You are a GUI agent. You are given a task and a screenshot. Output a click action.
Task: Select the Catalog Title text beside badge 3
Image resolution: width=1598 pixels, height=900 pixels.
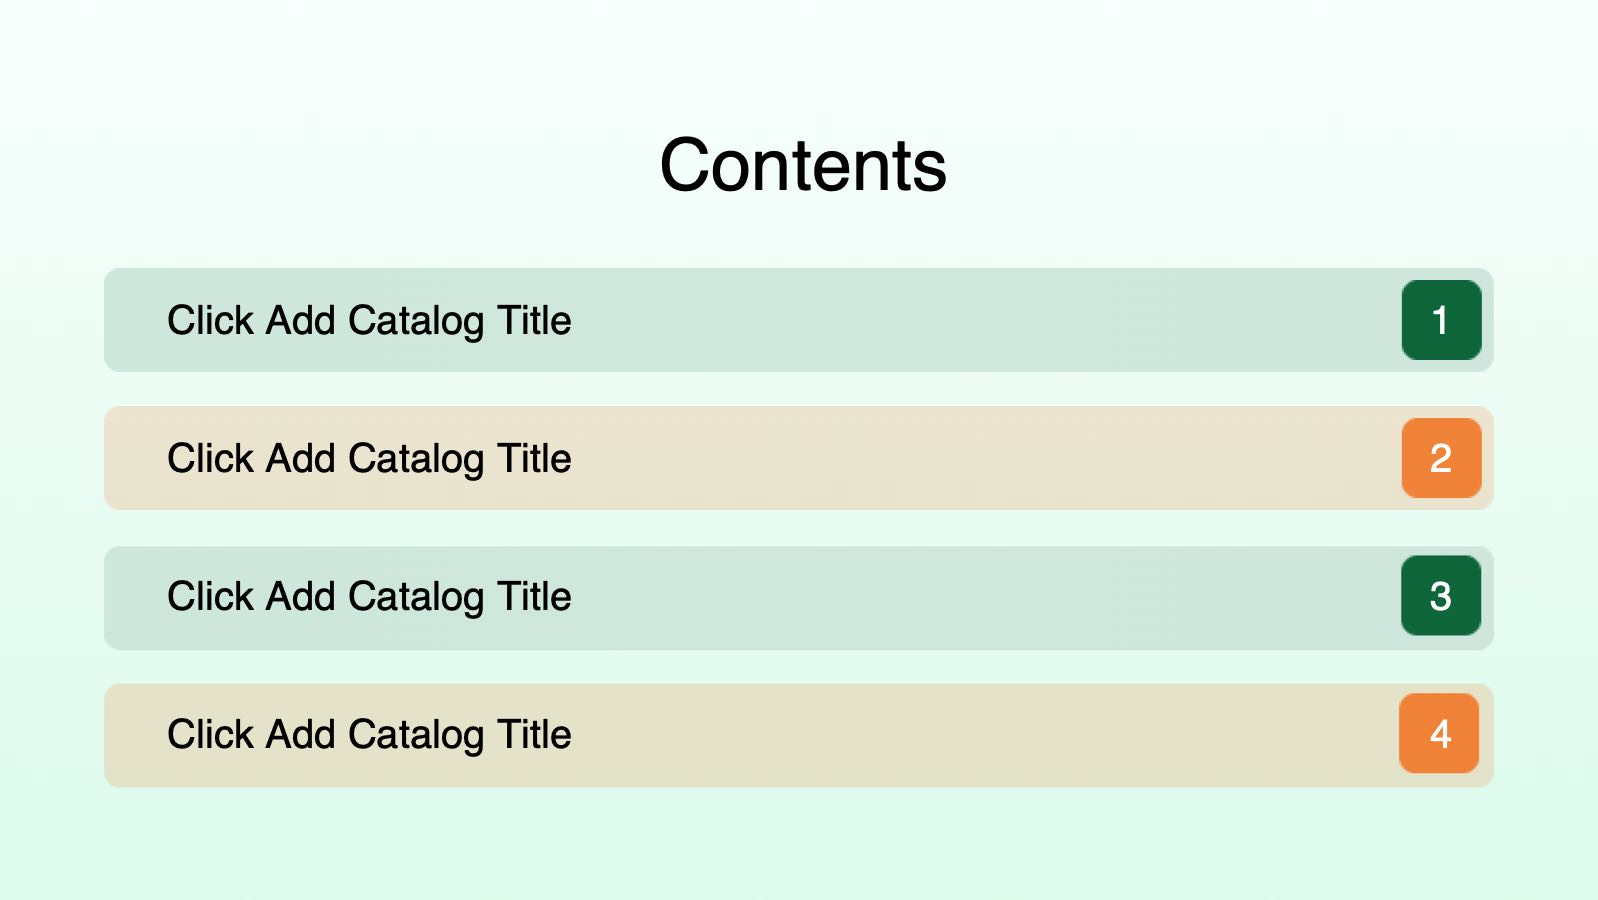coord(369,597)
